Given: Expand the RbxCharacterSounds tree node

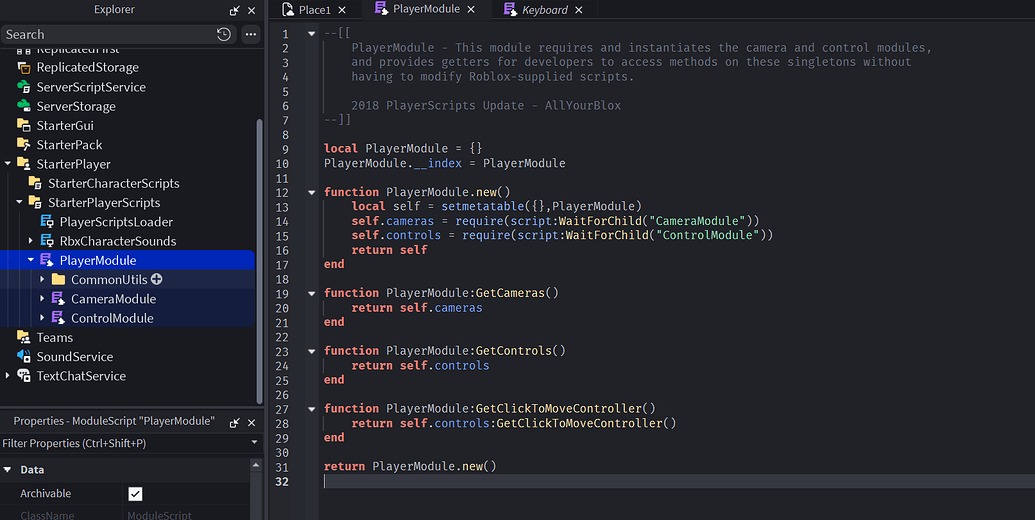Looking at the screenshot, I should point(30,241).
